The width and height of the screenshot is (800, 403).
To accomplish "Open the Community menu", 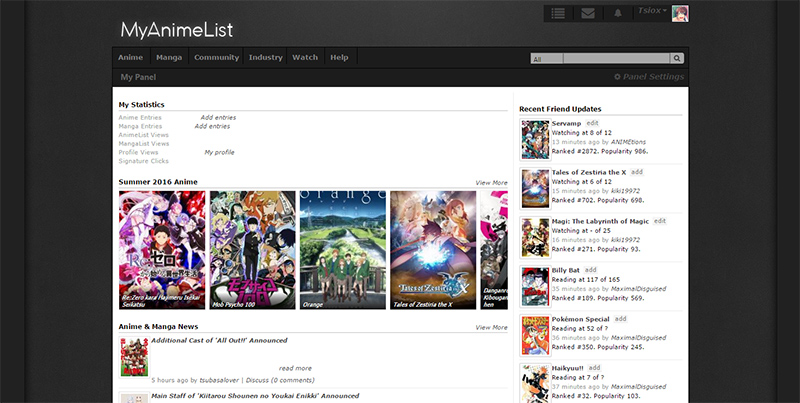I will 216,58.
